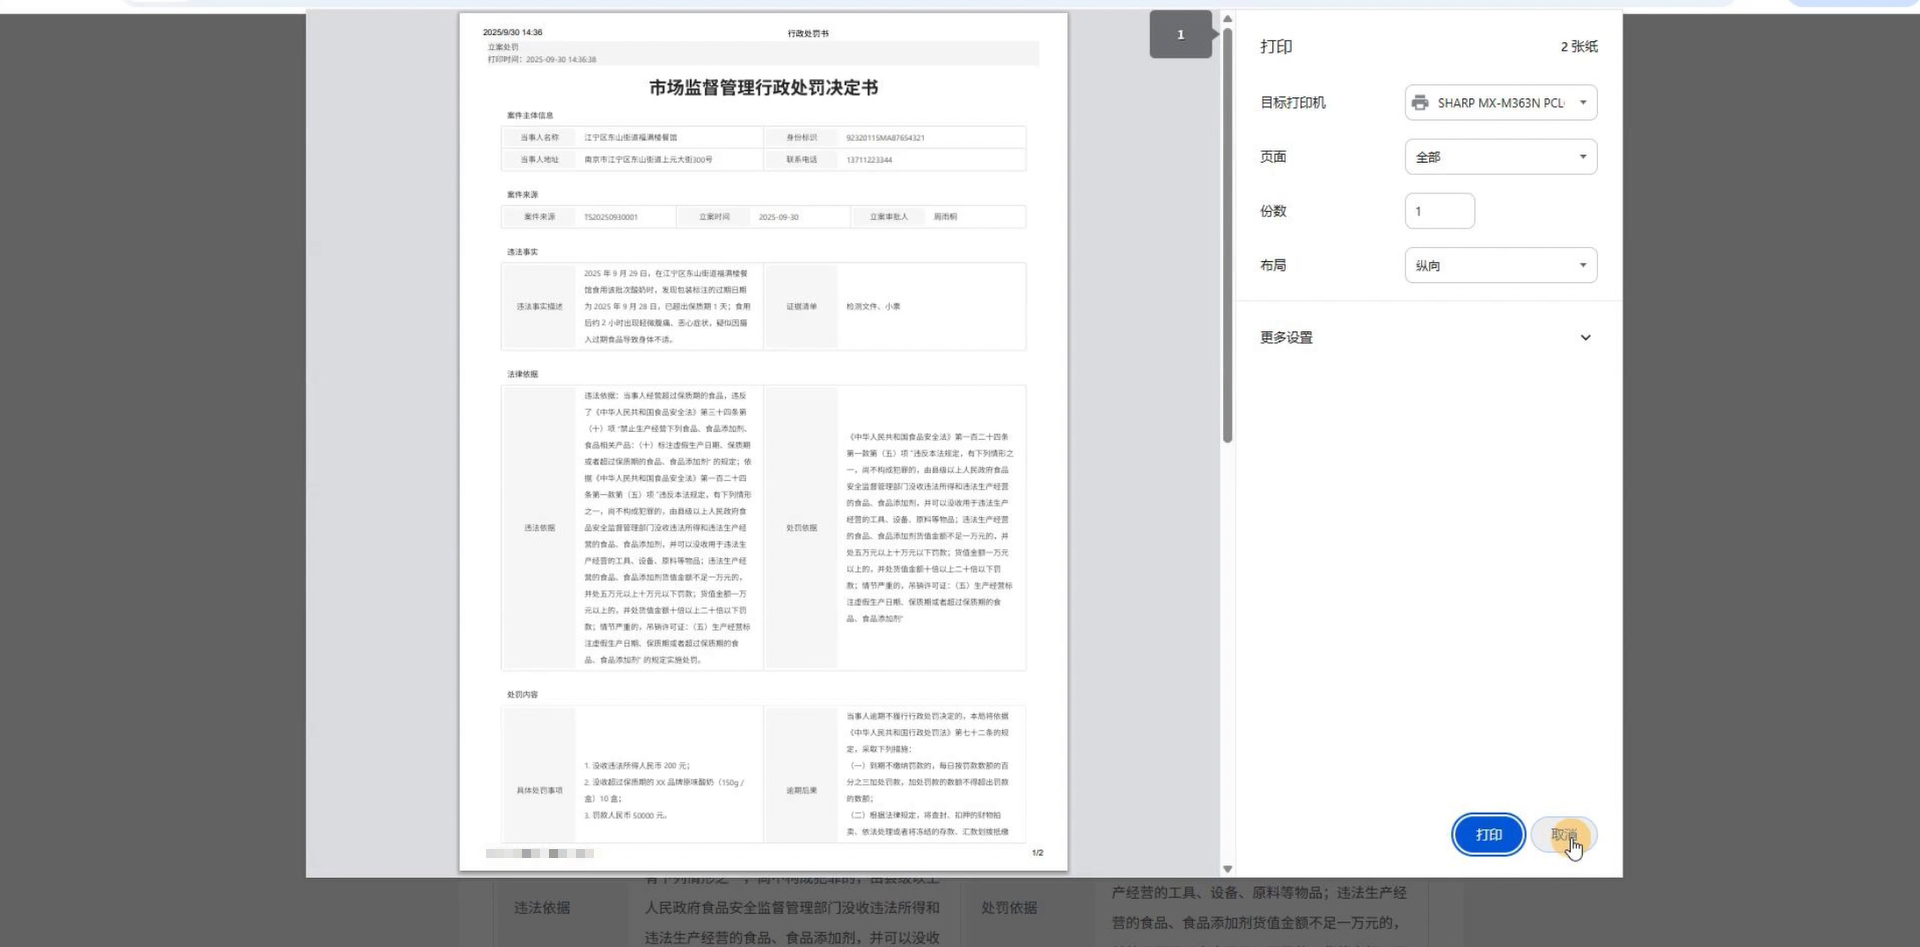
Task: Click the 份数 copies input field
Action: [1439, 211]
